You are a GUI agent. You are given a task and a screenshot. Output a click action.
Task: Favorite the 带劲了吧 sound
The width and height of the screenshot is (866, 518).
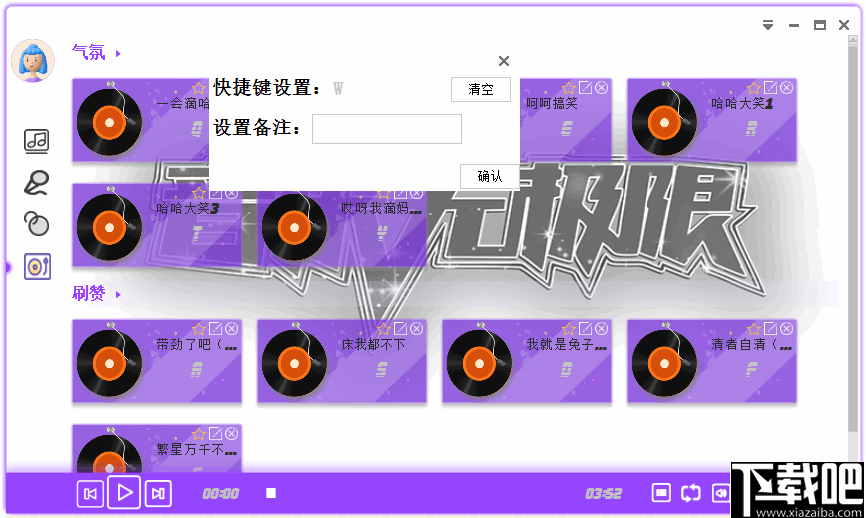click(199, 329)
